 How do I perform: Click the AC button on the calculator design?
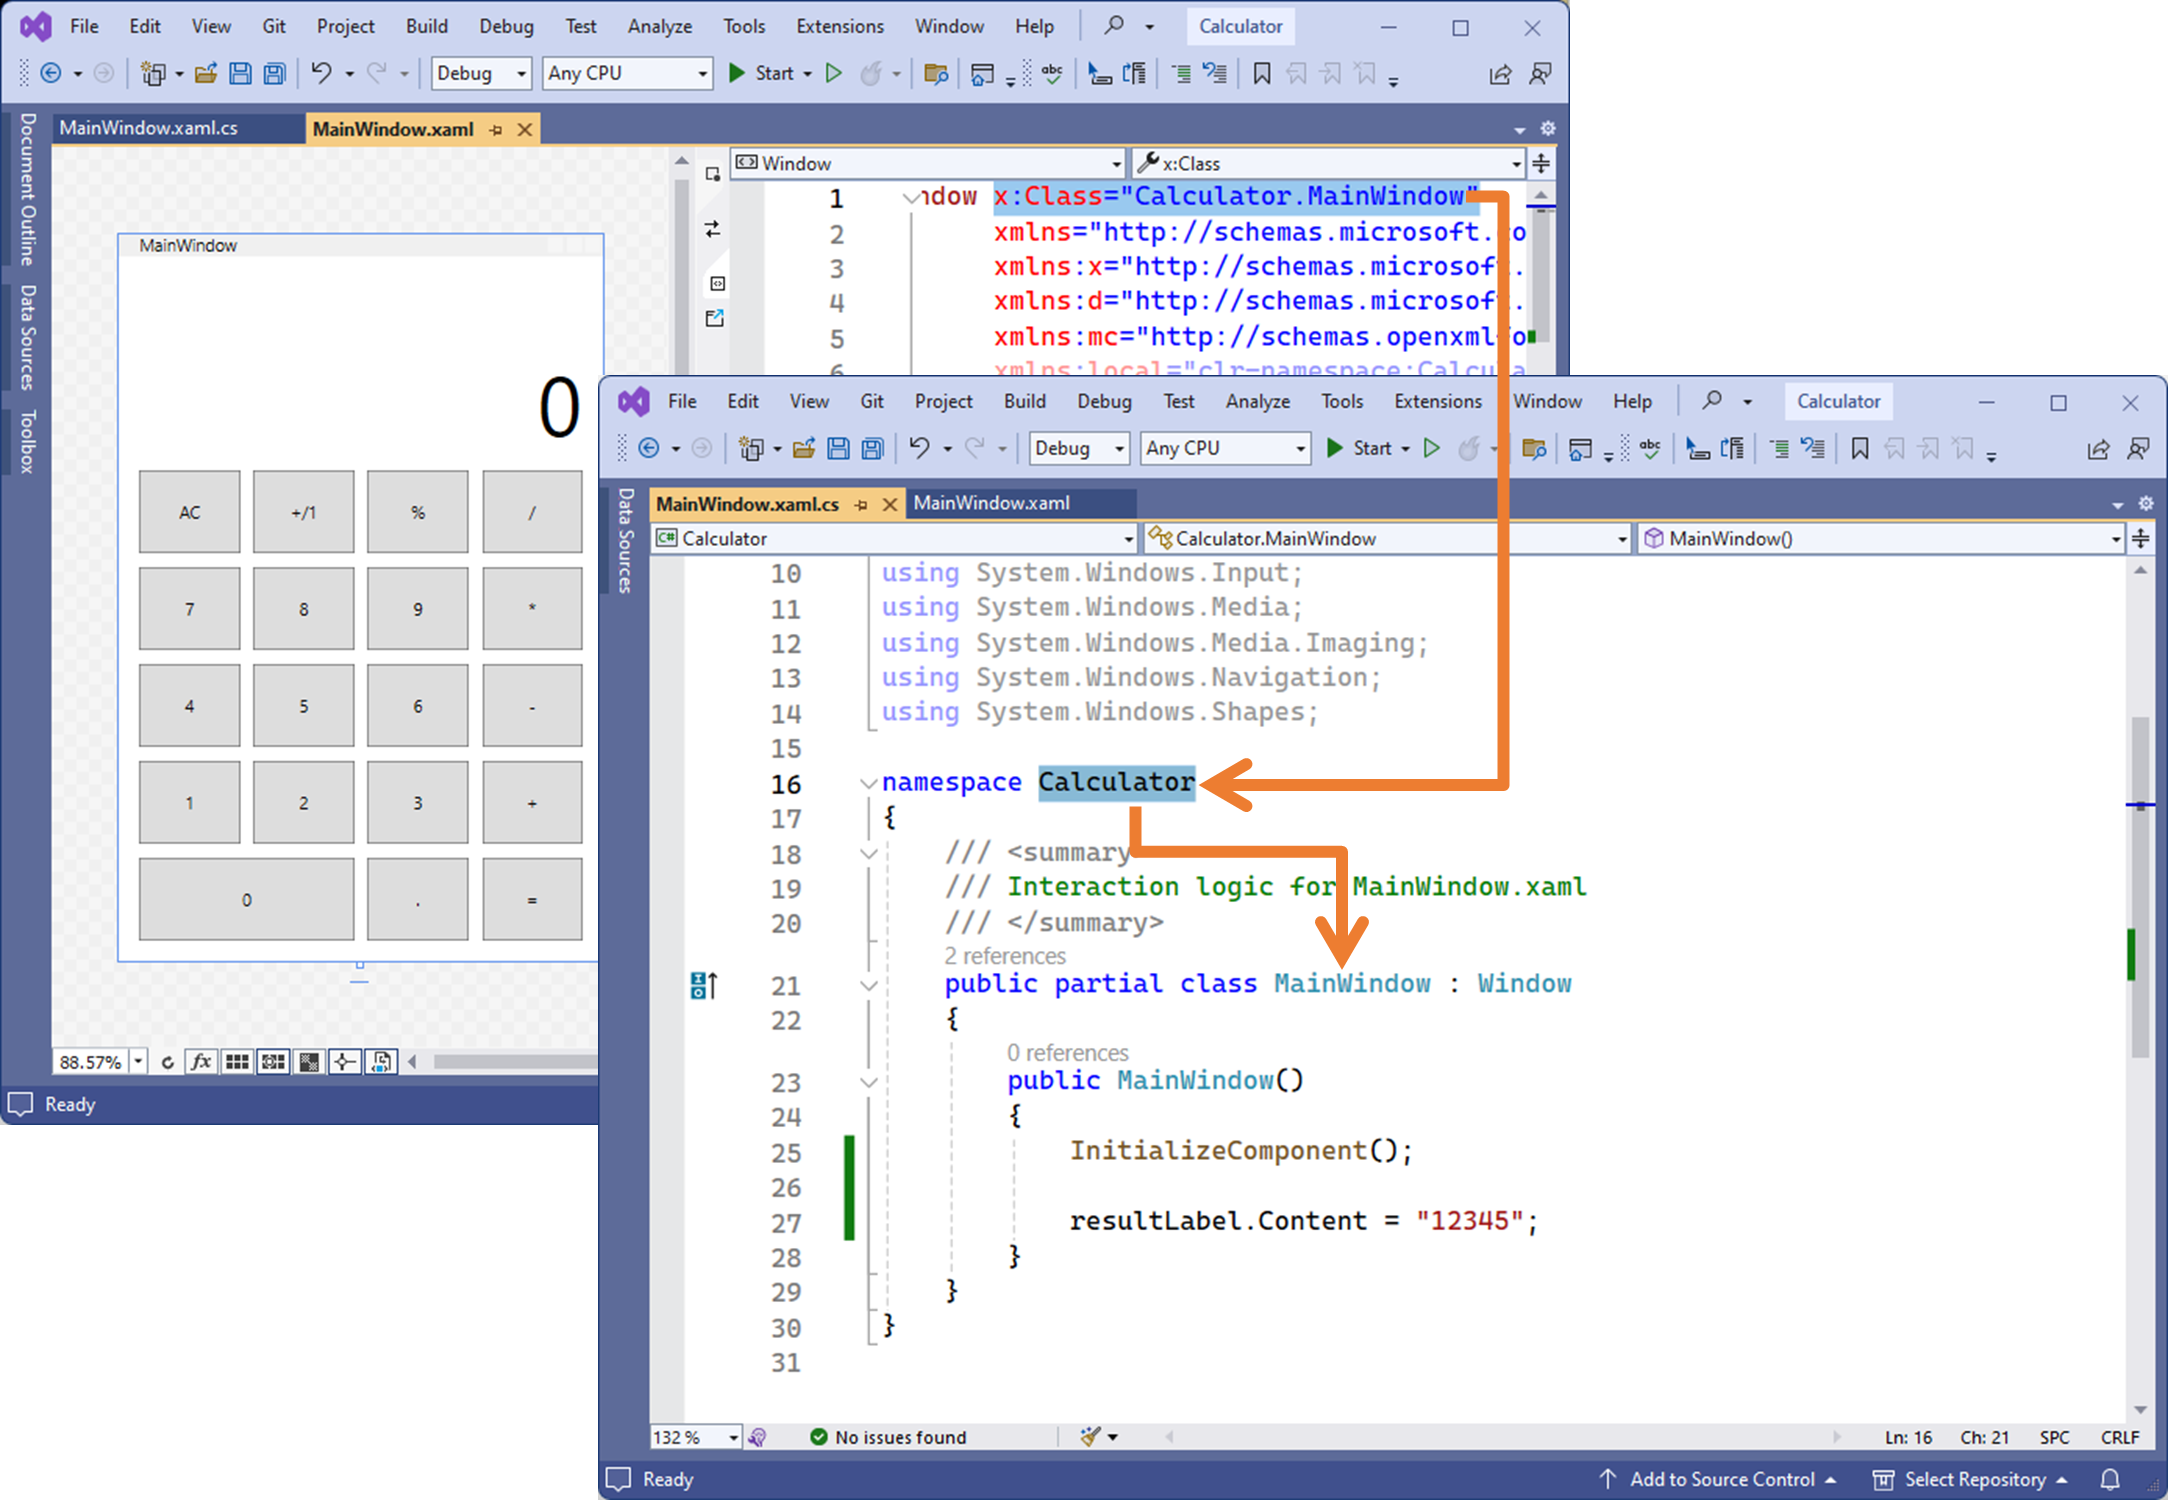point(190,512)
